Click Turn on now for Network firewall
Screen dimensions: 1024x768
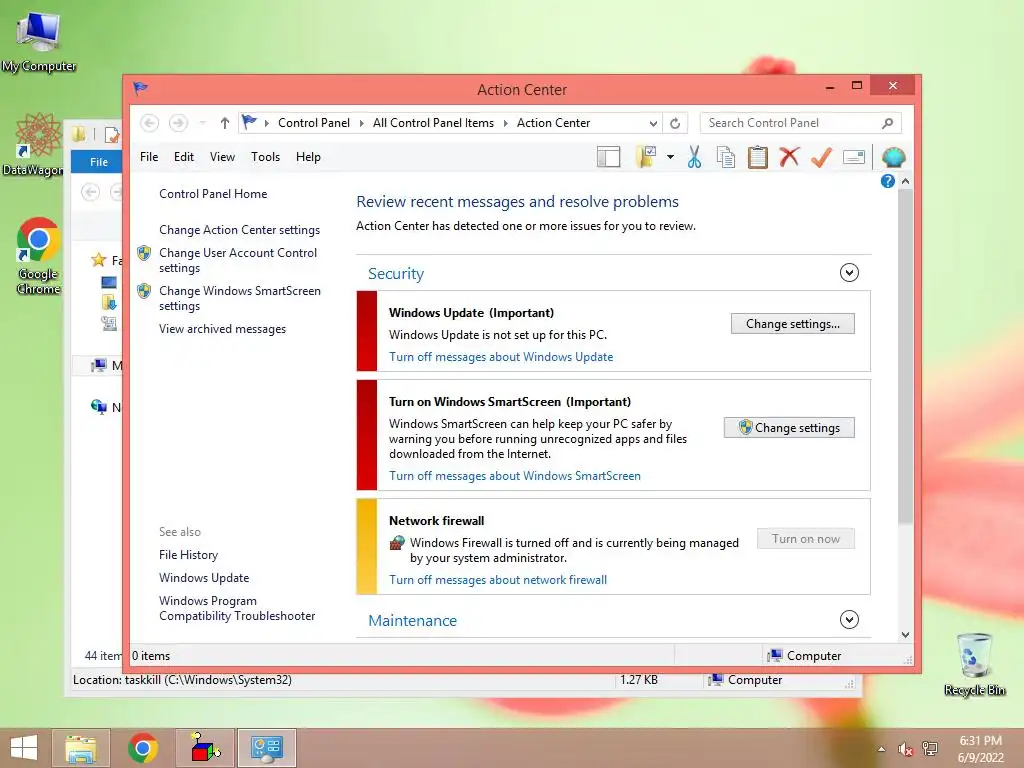[806, 539]
